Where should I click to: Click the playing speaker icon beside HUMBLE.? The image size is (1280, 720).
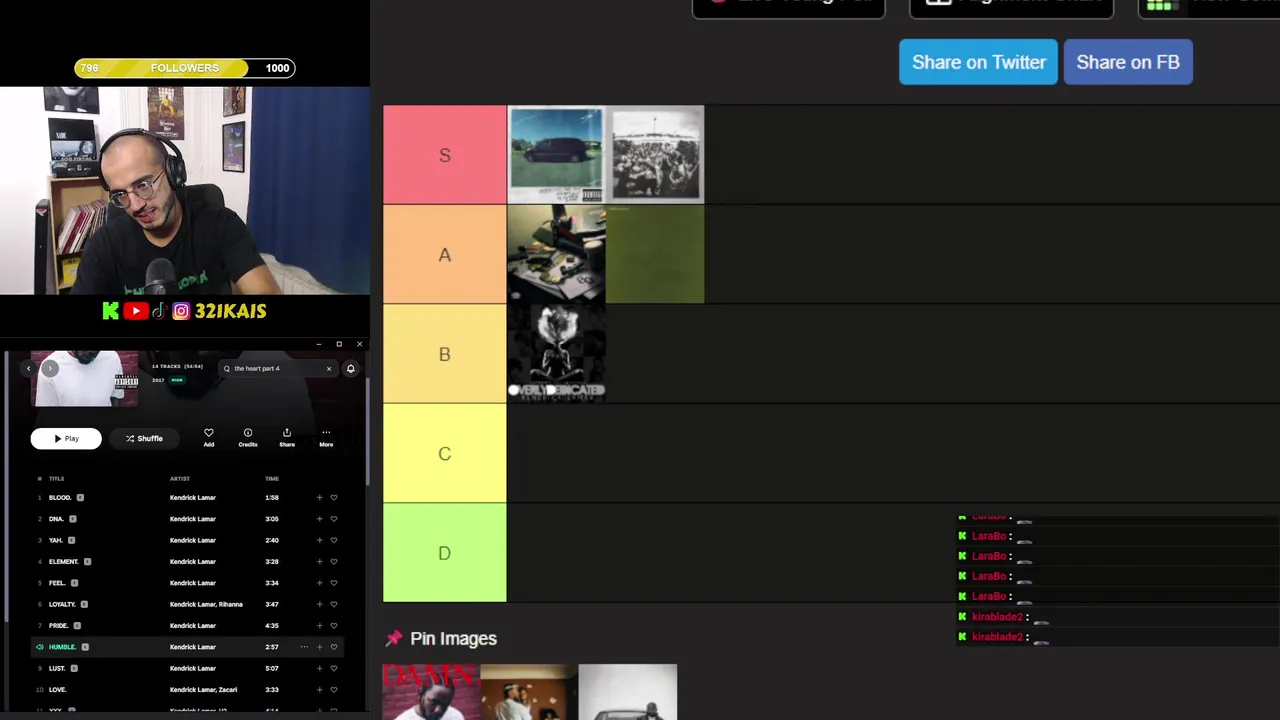tap(40, 647)
